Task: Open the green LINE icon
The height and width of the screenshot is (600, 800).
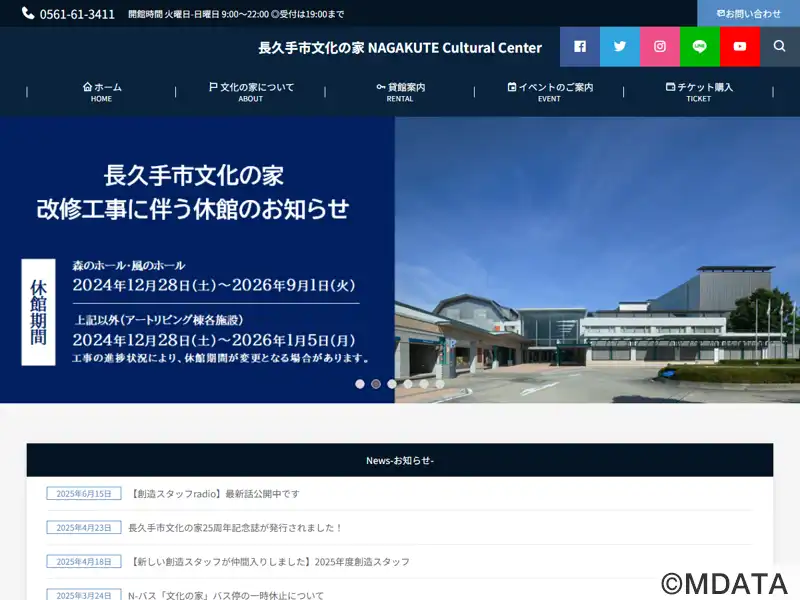Action: tap(699, 46)
